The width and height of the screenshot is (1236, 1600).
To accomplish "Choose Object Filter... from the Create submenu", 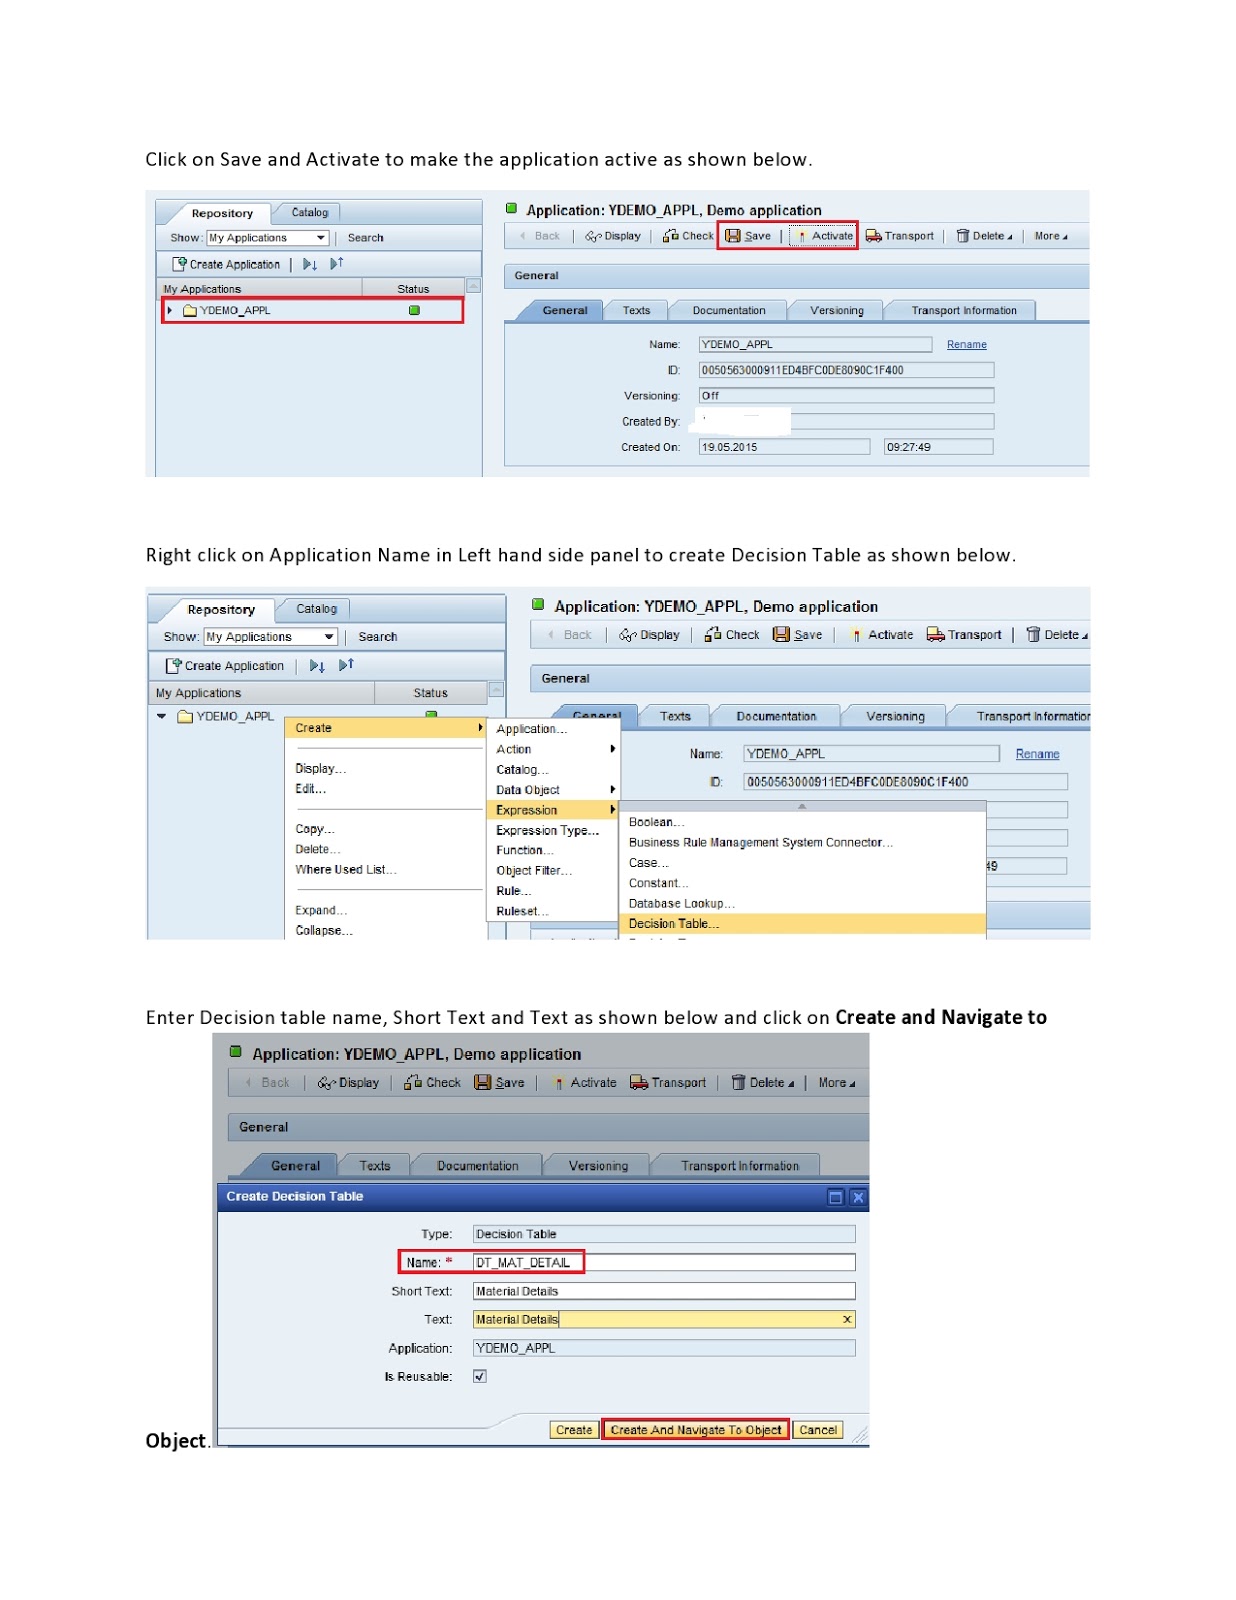I will 534,870.
